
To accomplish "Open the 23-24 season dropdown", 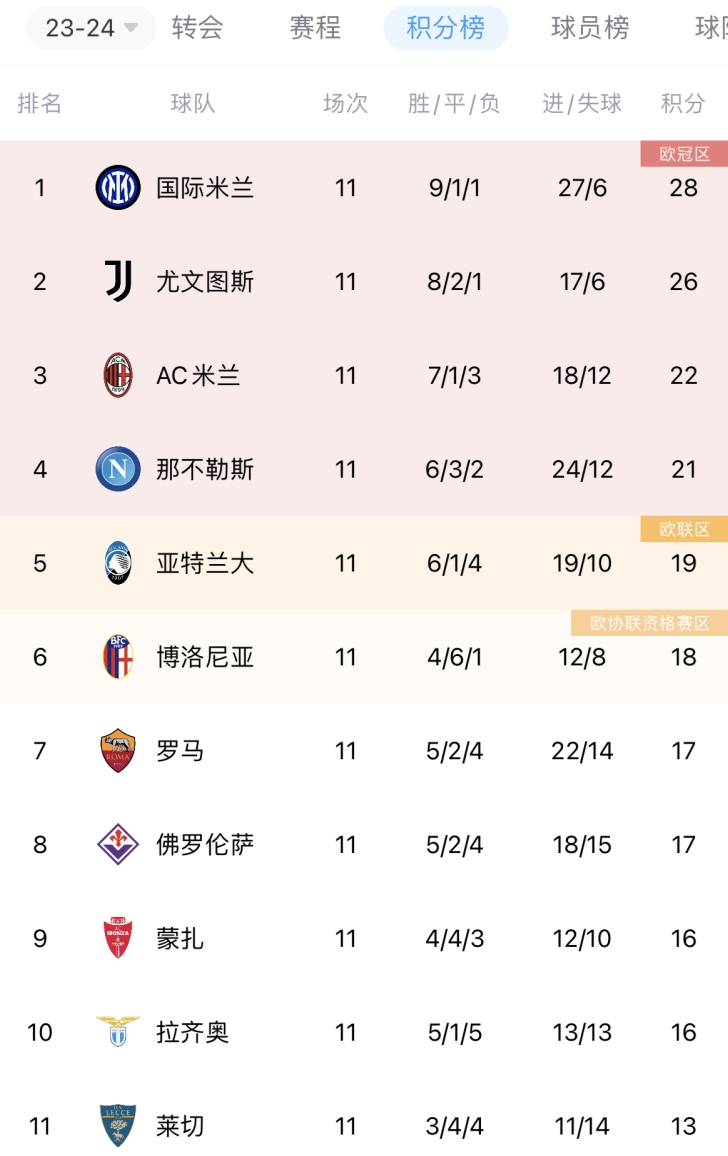I will 91,28.
